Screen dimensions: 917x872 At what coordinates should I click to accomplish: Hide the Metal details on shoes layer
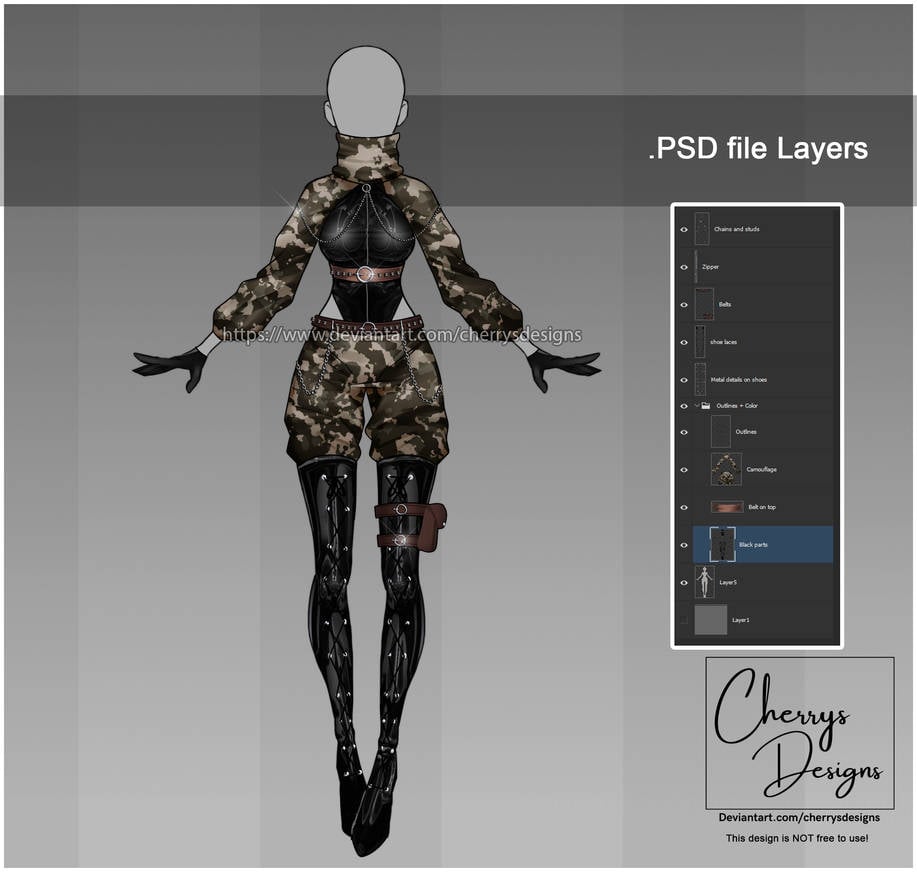[684, 380]
